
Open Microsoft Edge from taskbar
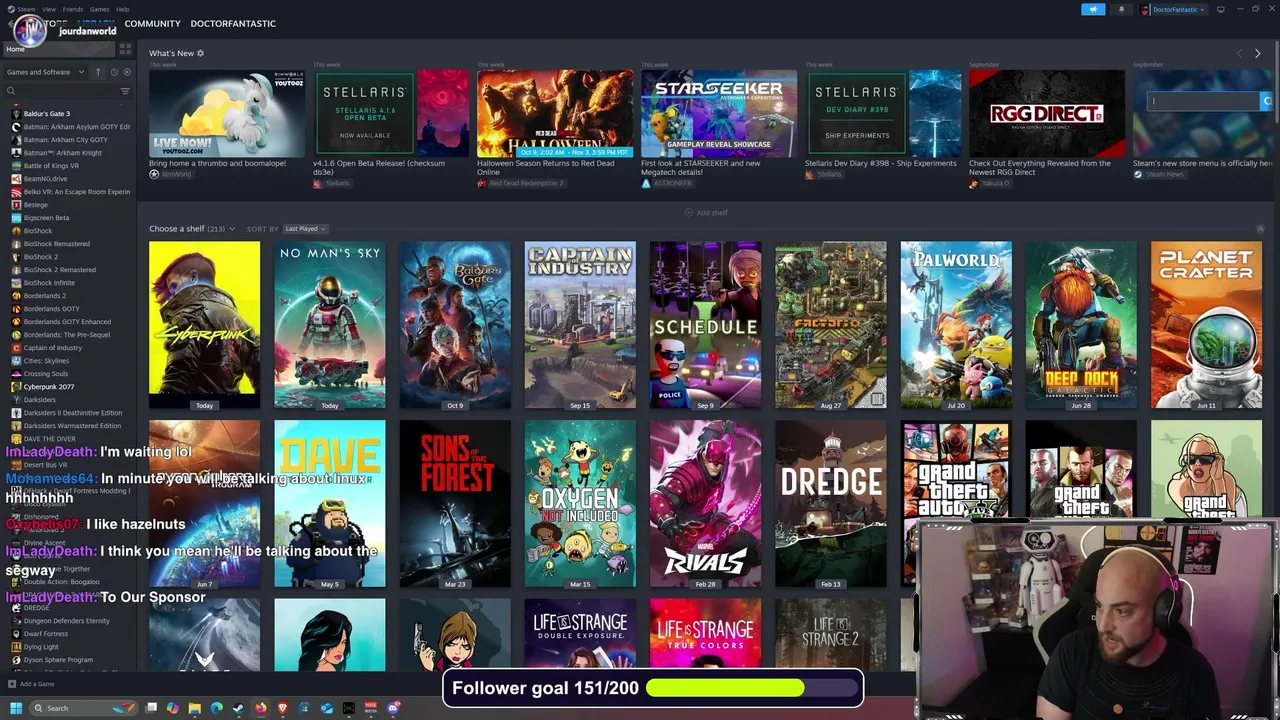[x=217, y=708]
